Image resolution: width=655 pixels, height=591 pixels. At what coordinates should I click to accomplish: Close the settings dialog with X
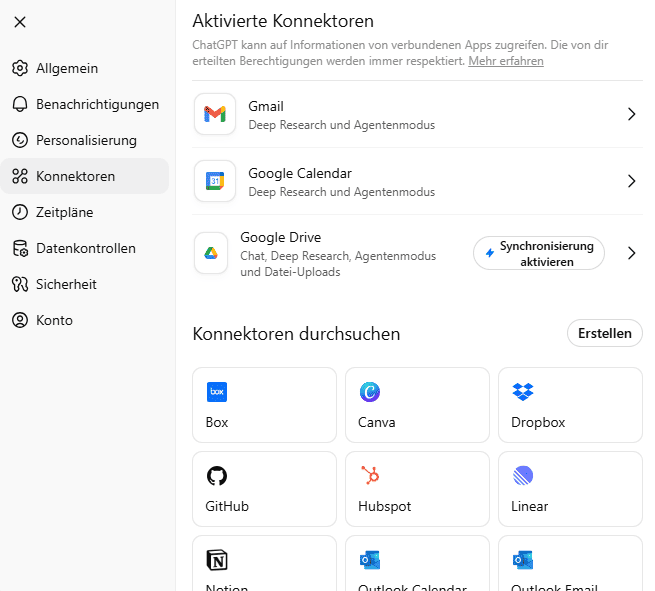click(x=20, y=22)
